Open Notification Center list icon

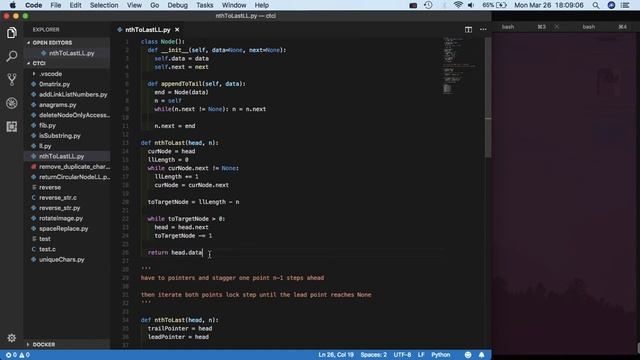625,5
